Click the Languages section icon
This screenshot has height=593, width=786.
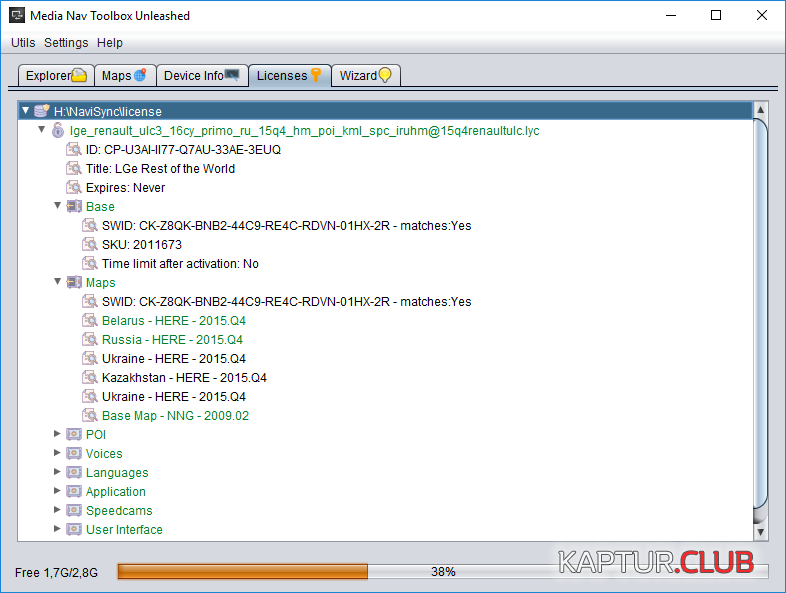click(74, 472)
